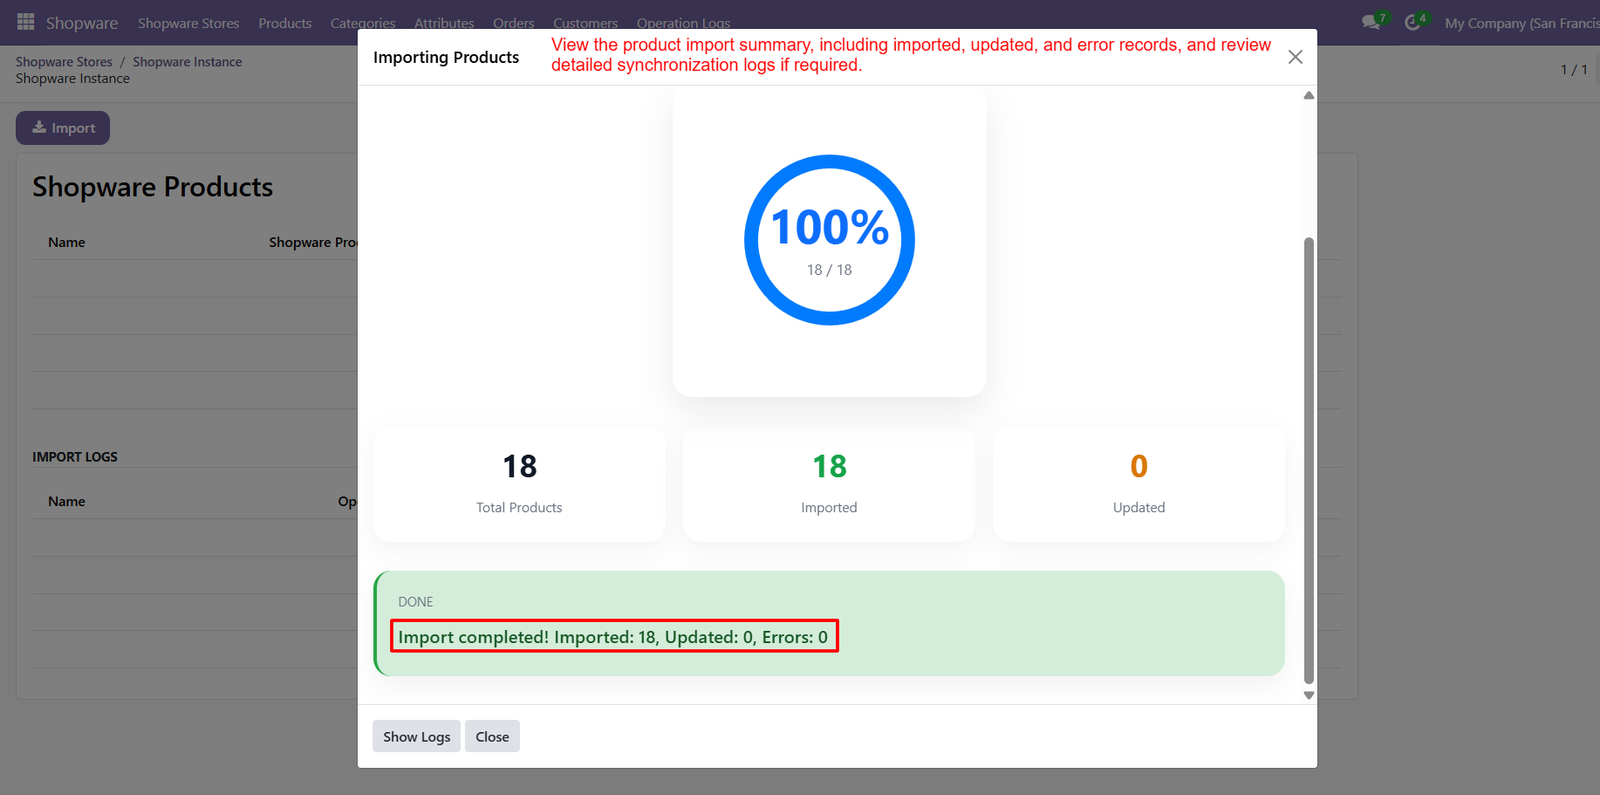Open the Attributes top menu

[x=444, y=23]
